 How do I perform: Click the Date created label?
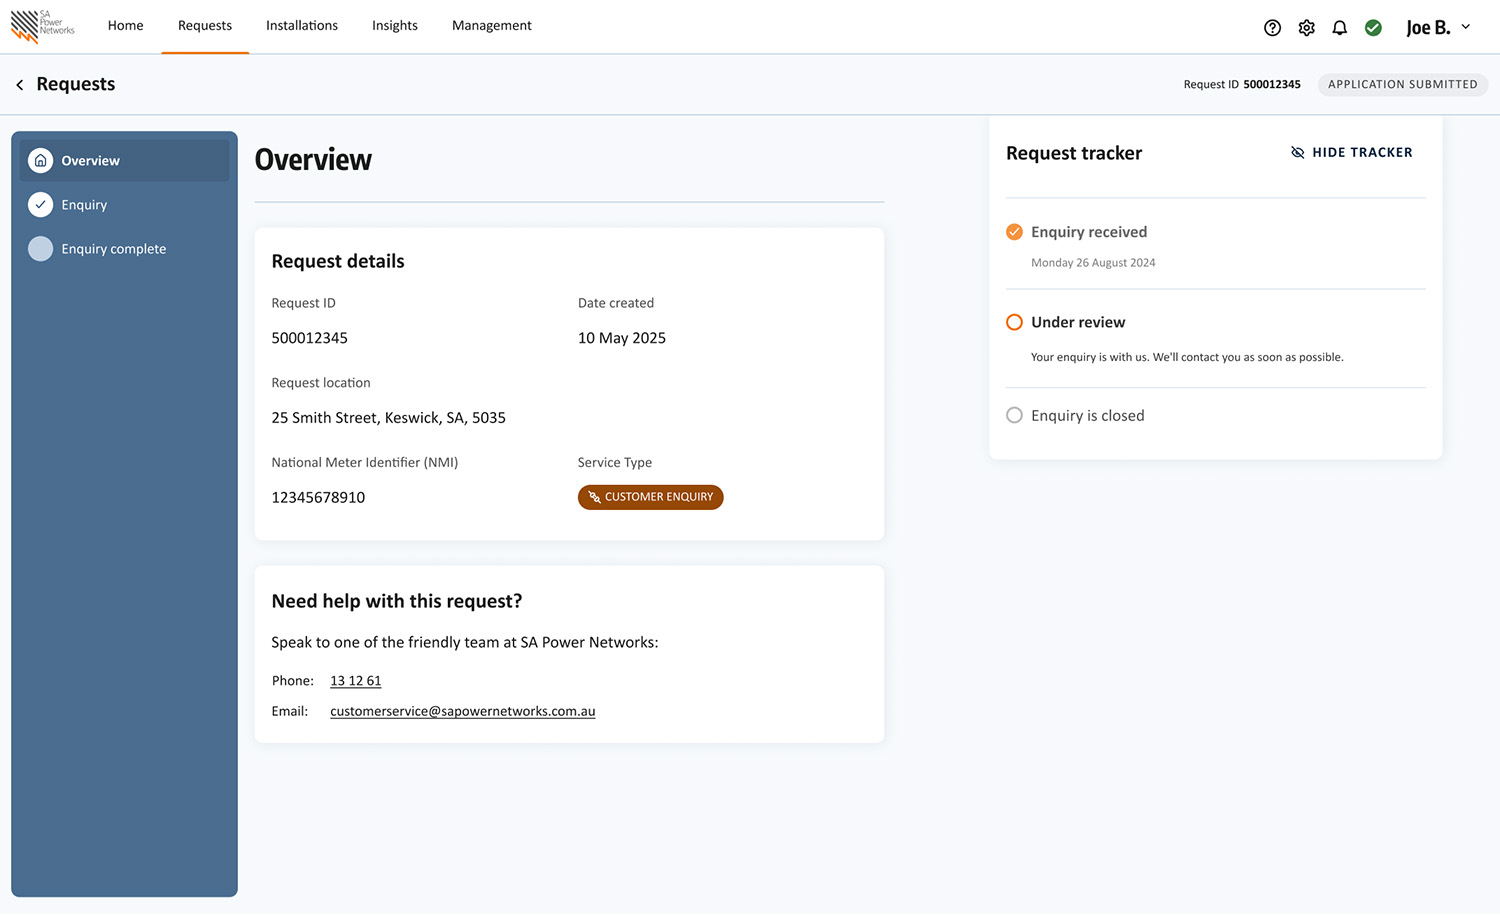click(x=616, y=303)
